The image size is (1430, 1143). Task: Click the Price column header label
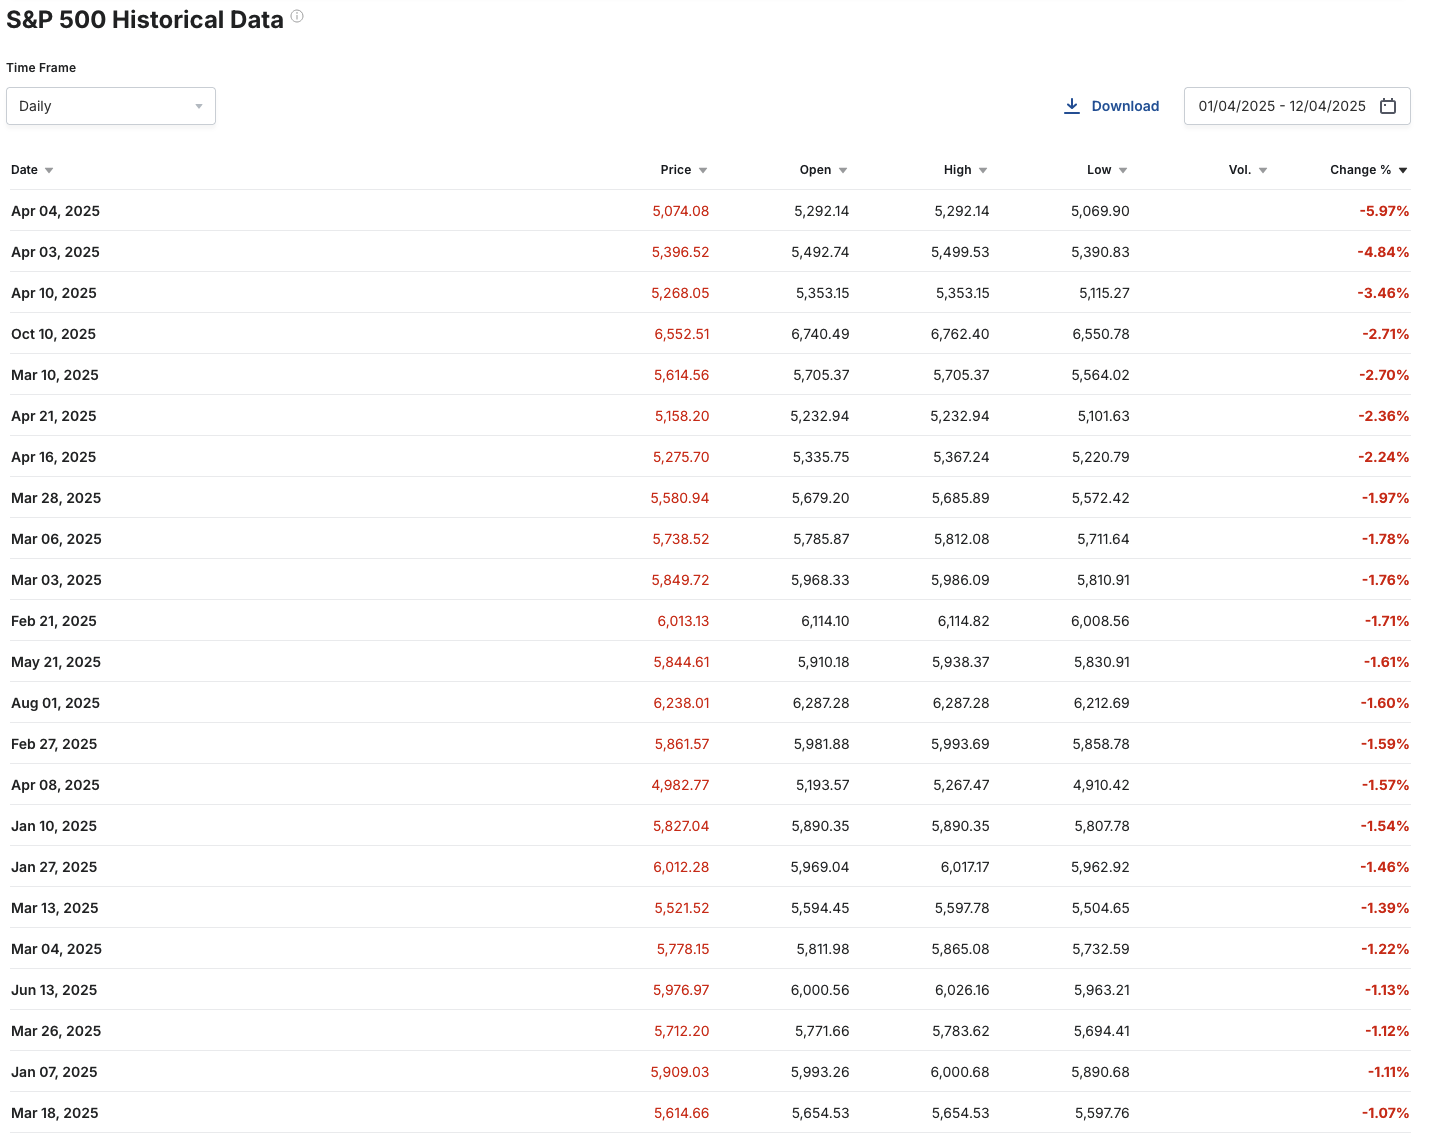pyautogui.click(x=676, y=170)
